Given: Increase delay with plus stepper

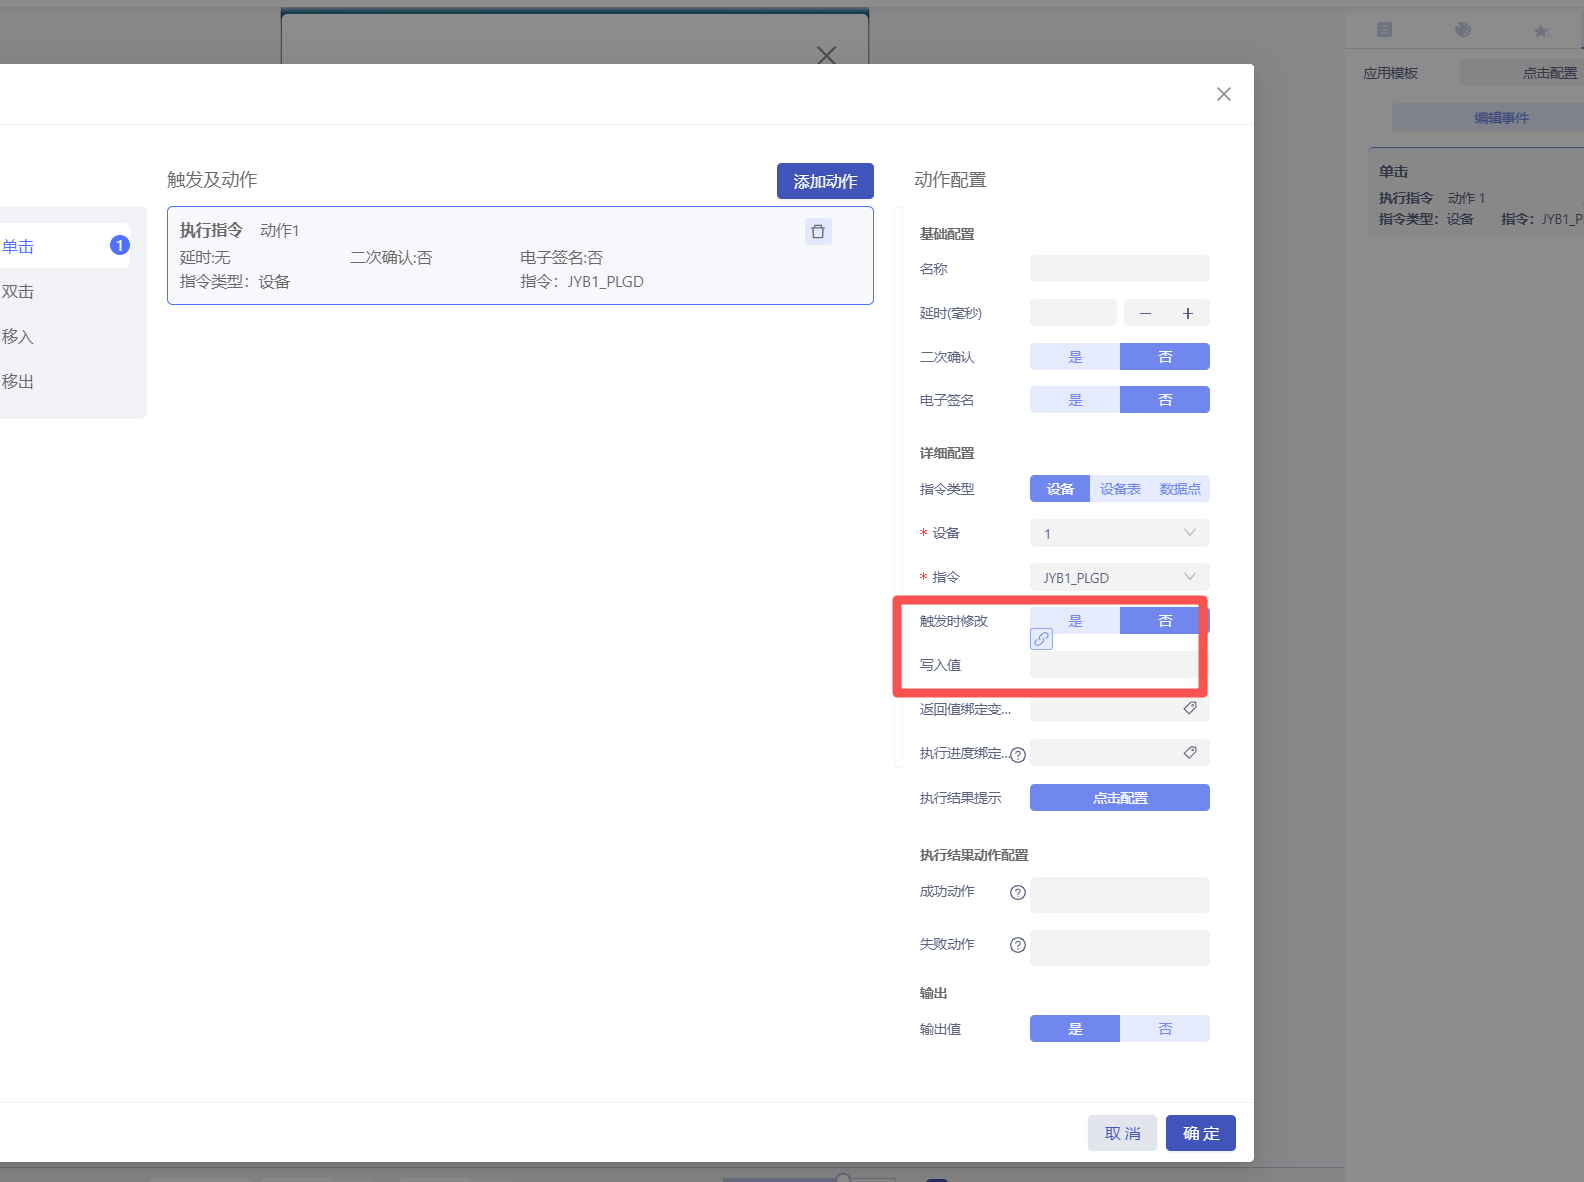Looking at the screenshot, I should pos(1188,313).
